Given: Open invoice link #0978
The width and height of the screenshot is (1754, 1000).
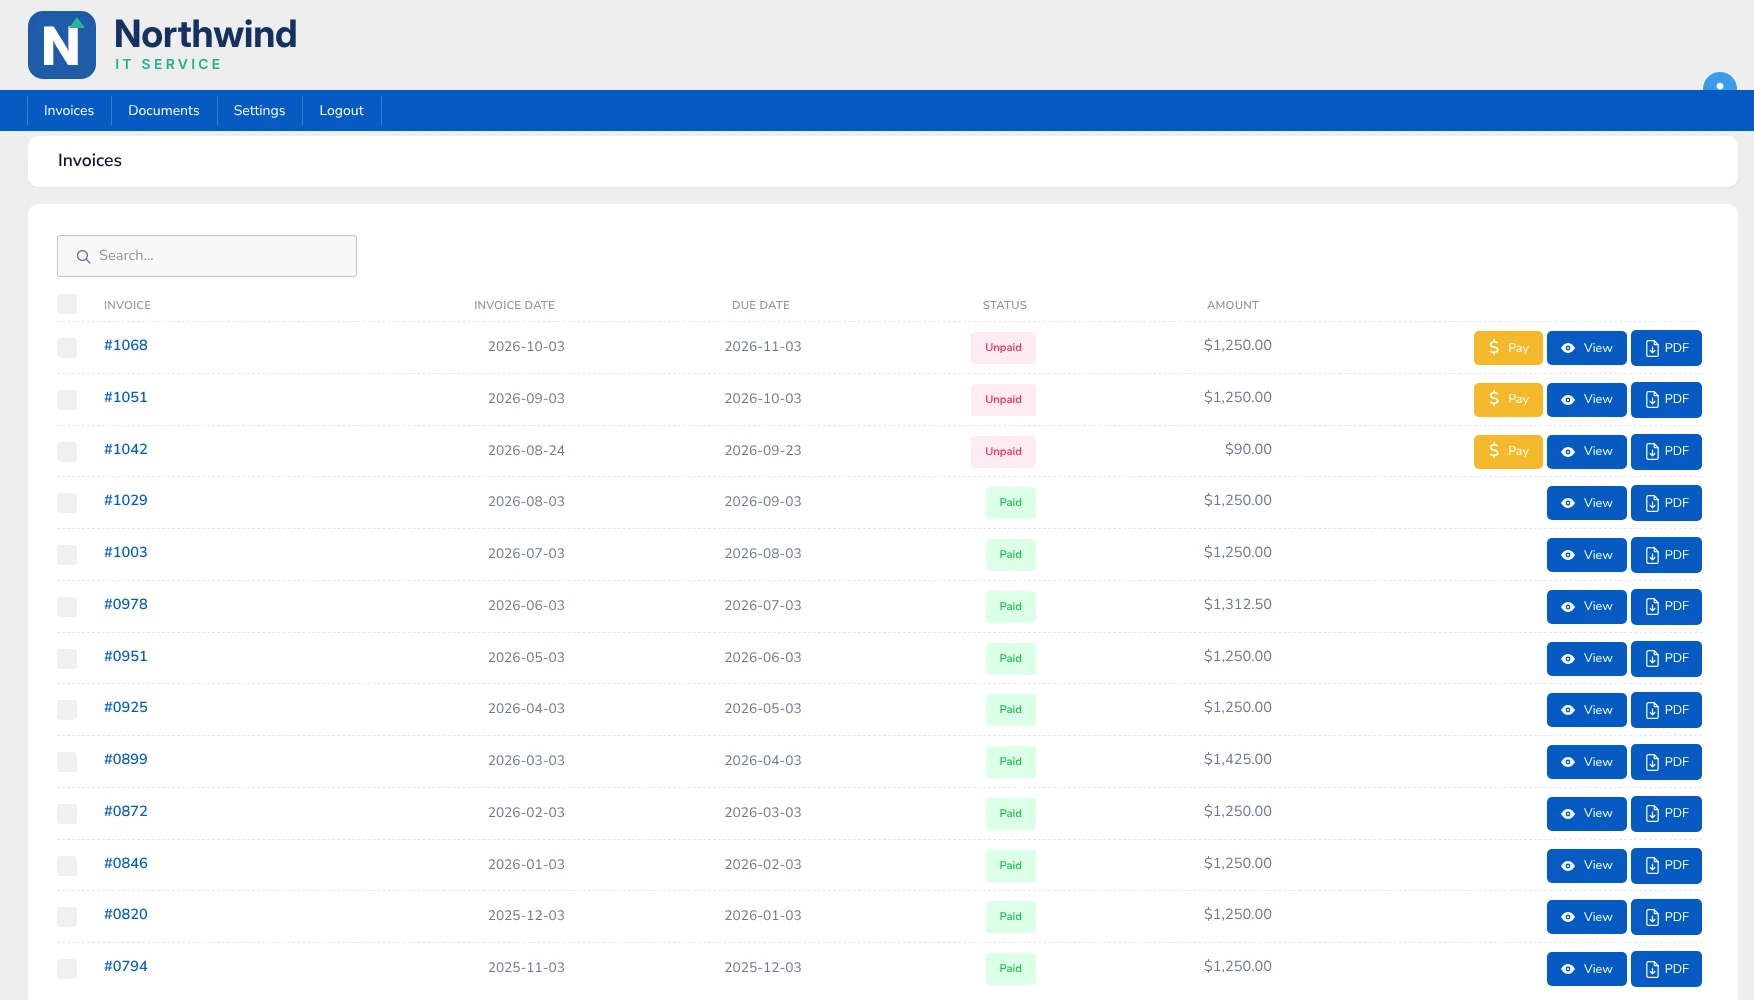Looking at the screenshot, I should 126,604.
